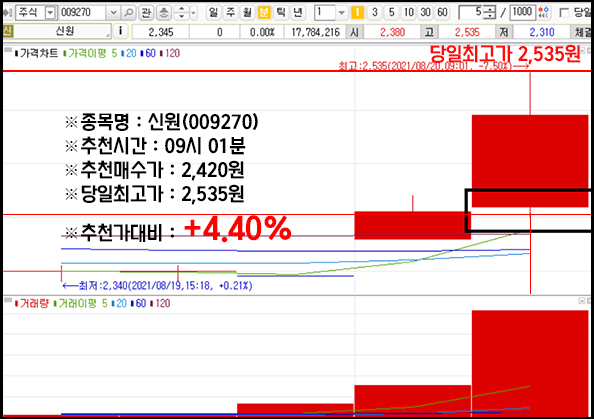The image size is (594, 419).
Task: Select the 60 minute interval button
Action: [442, 13]
